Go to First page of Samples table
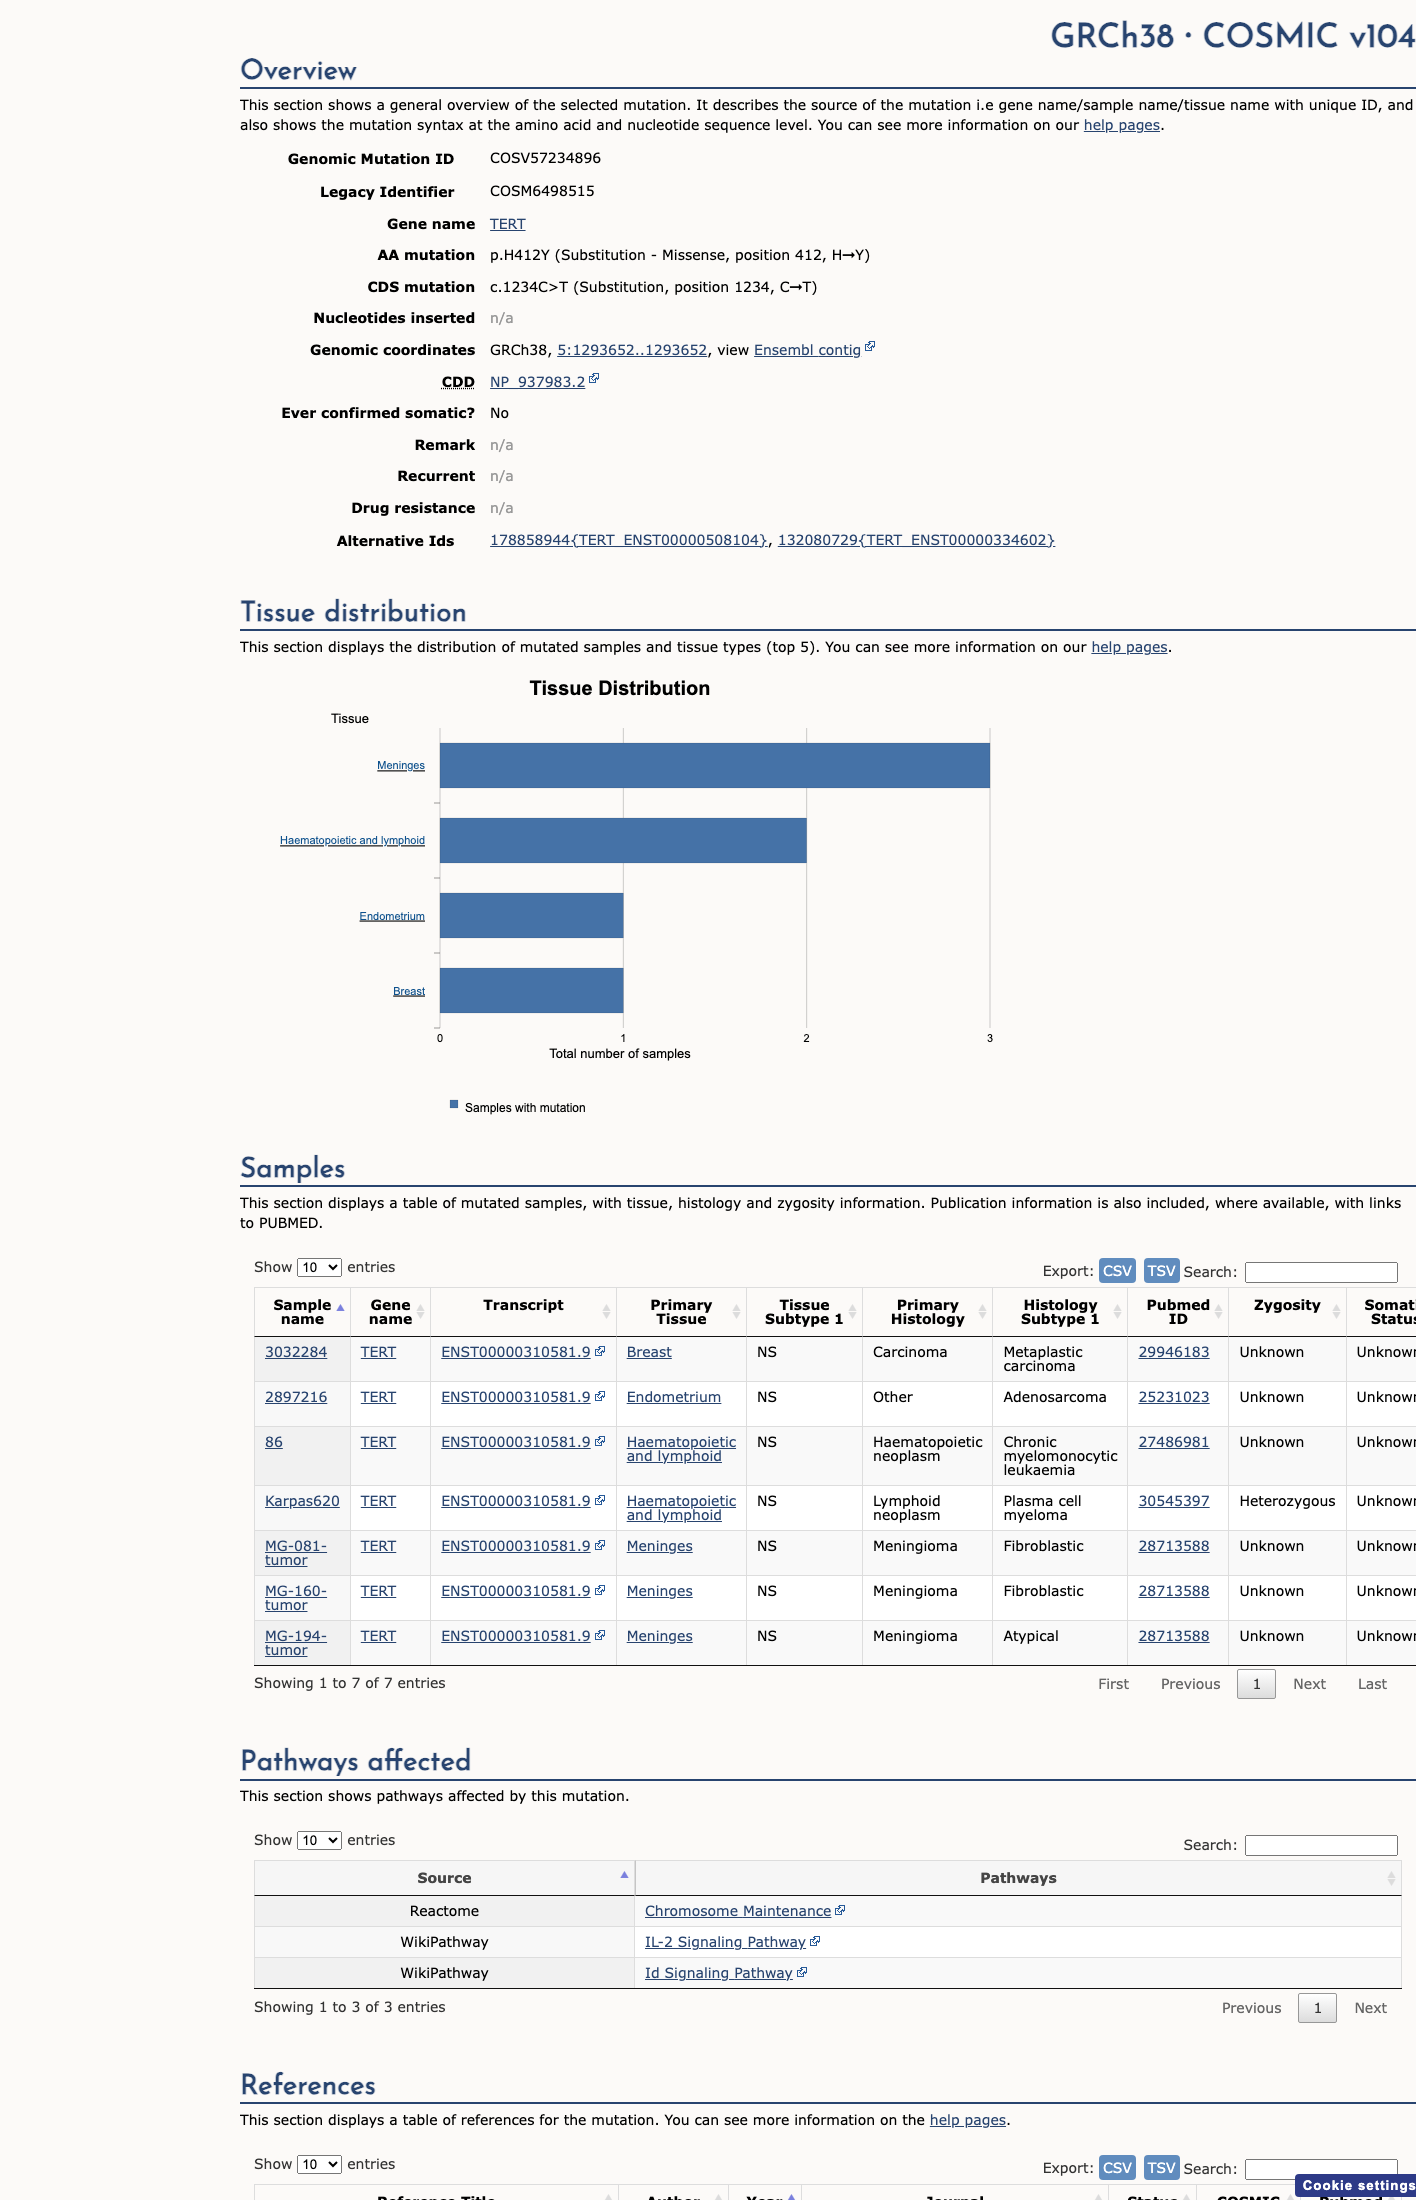Screen dimensions: 1416x2200 (1113, 1684)
